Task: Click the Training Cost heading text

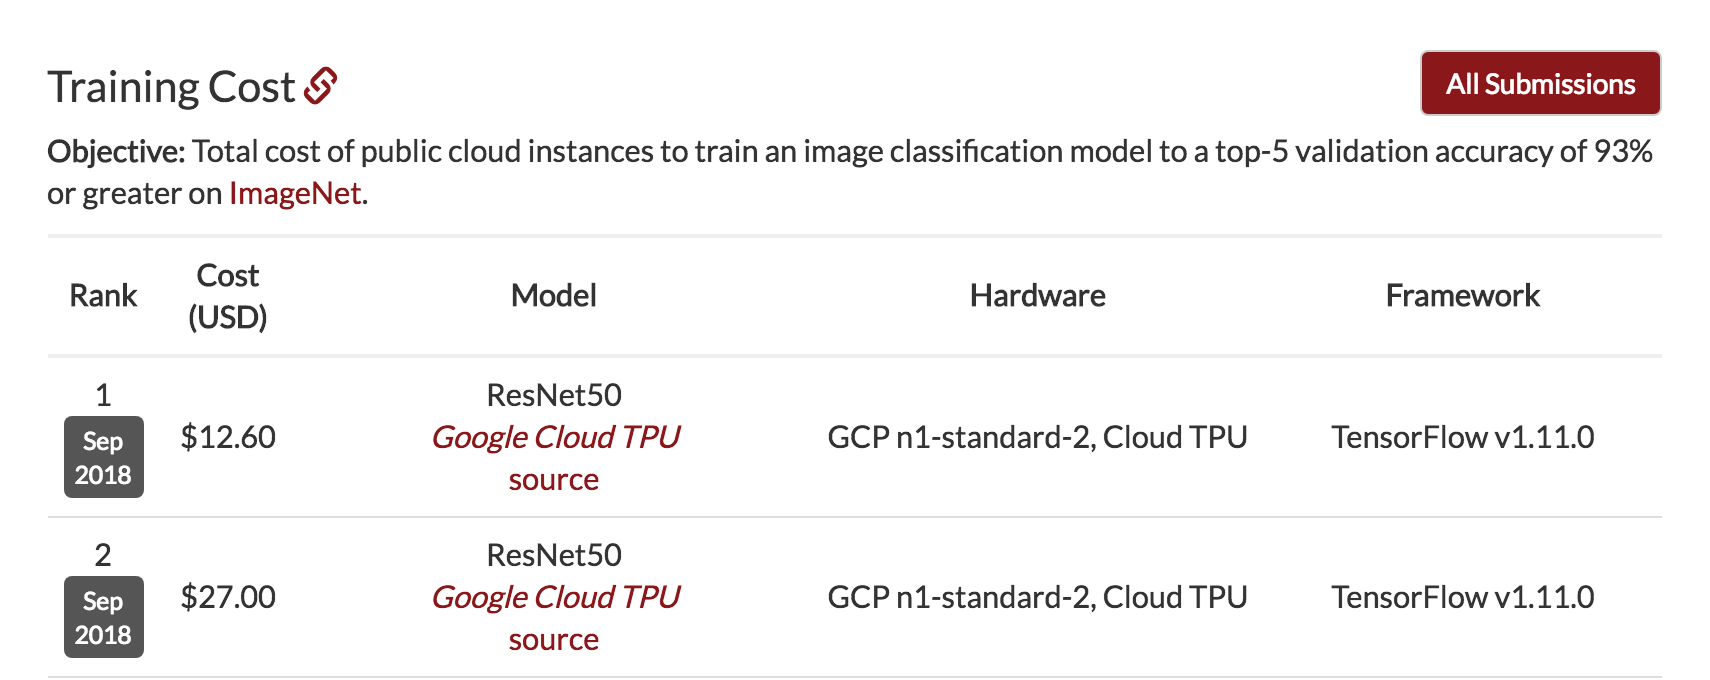Action: coord(171,87)
